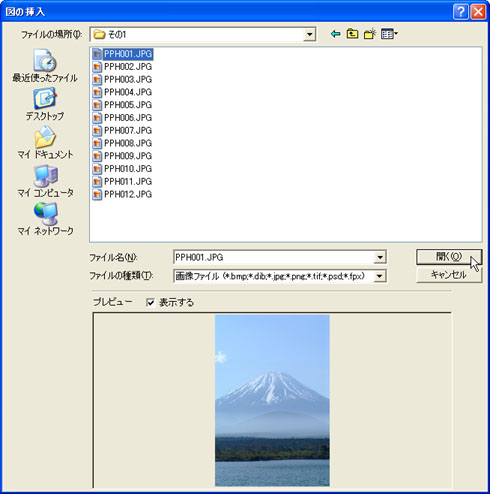490x494 pixels.
Task: Open マイ ドキュメント folder shortcut
Action: pyautogui.click(x=45, y=142)
